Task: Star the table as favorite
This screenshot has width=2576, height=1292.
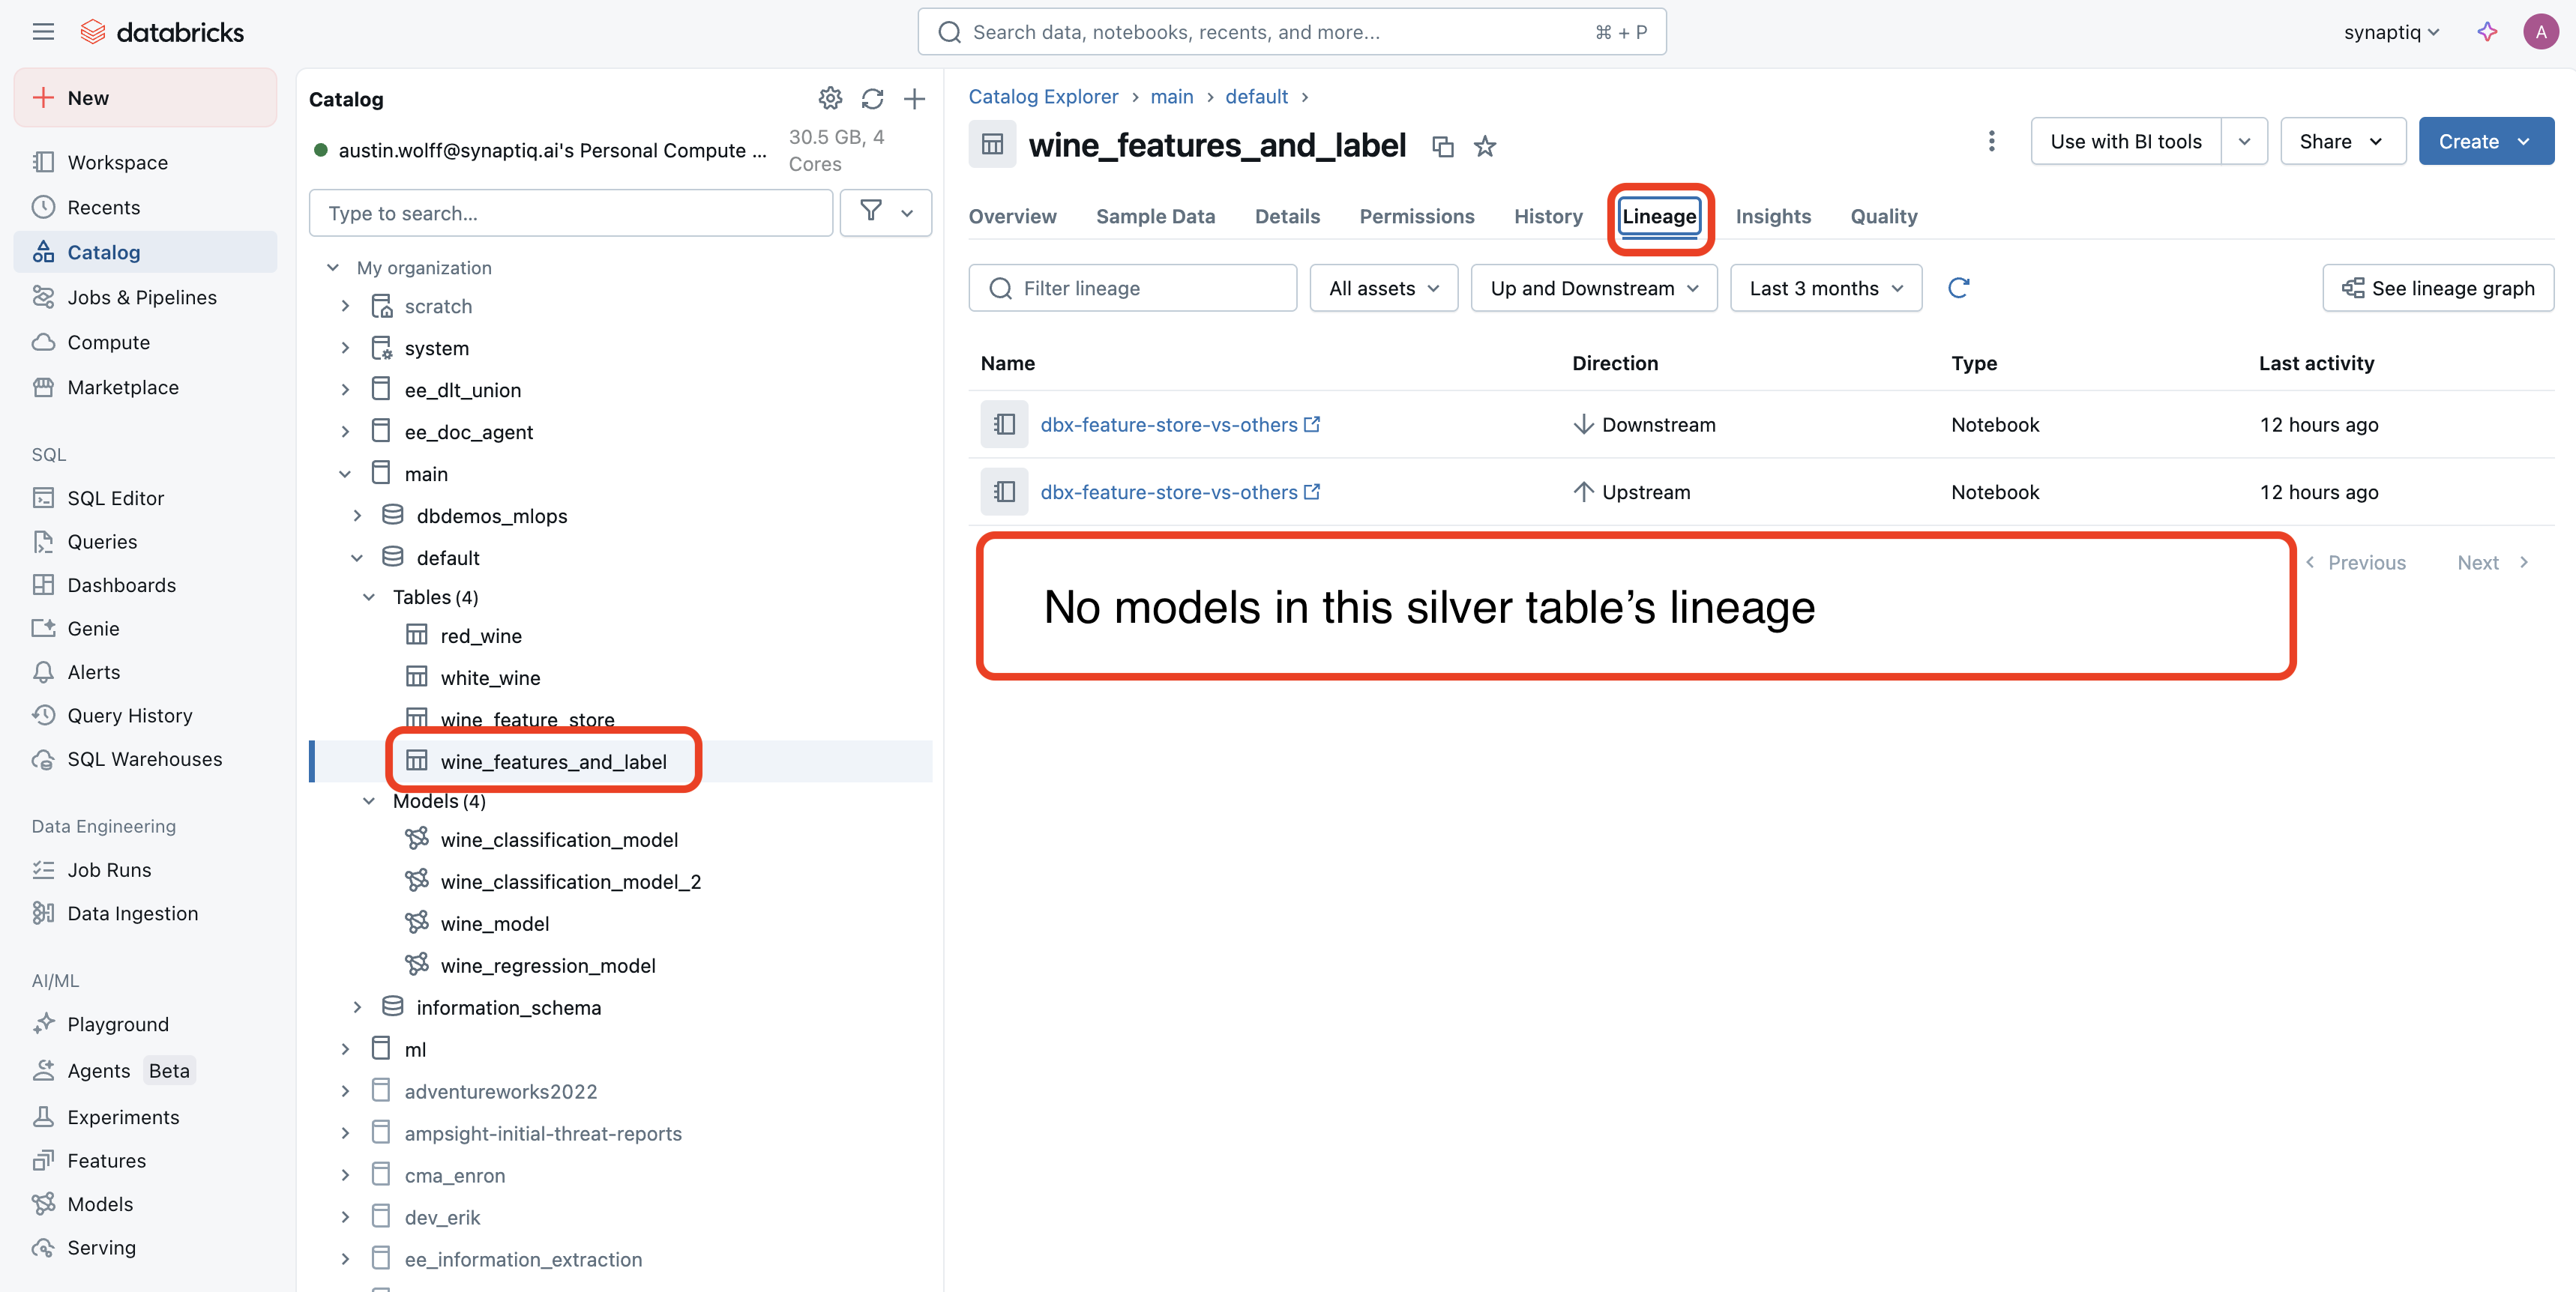Action: pos(1485,146)
